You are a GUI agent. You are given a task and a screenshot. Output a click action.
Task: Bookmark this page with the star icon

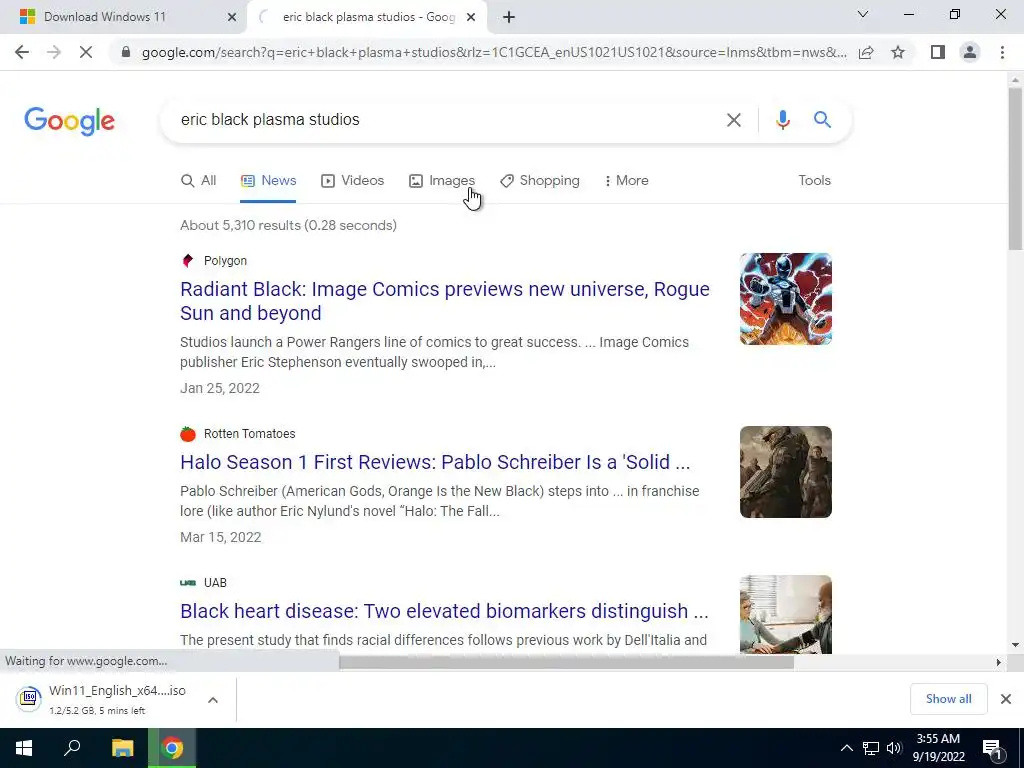click(898, 52)
